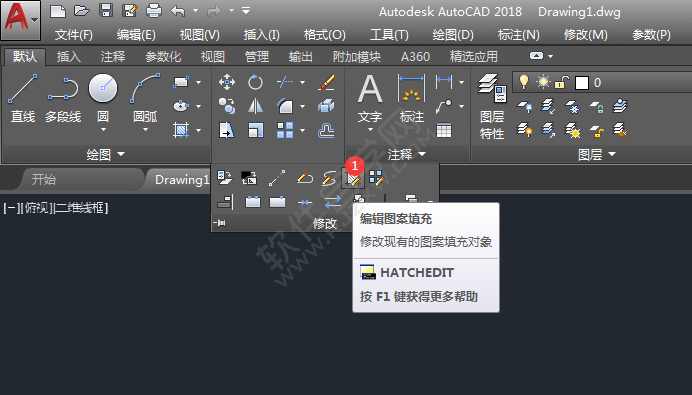Click the Stretch tool icon
The height and width of the screenshot is (395, 692).
click(227, 130)
